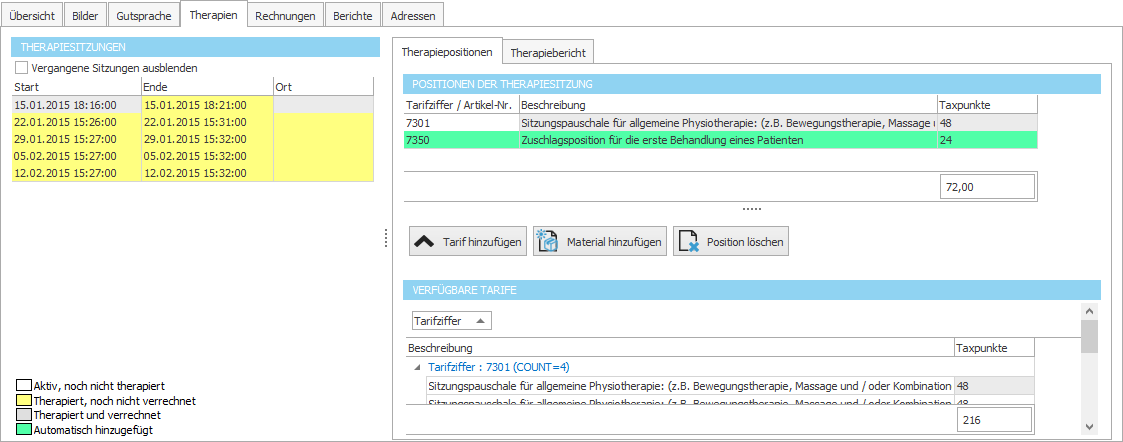Click the Taxpunkte total field showing 72,00
This screenshot has width=1123, height=442.
pos(984,186)
